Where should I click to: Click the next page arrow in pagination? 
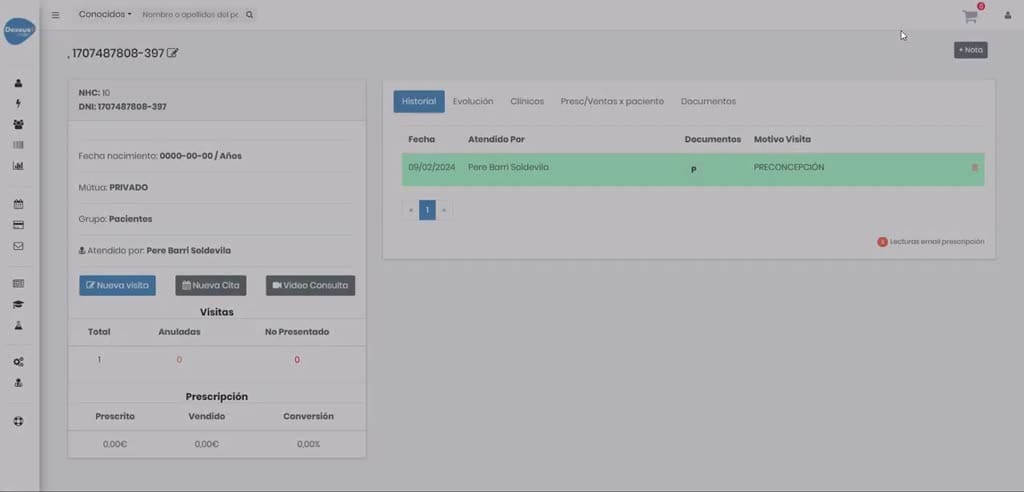444,210
